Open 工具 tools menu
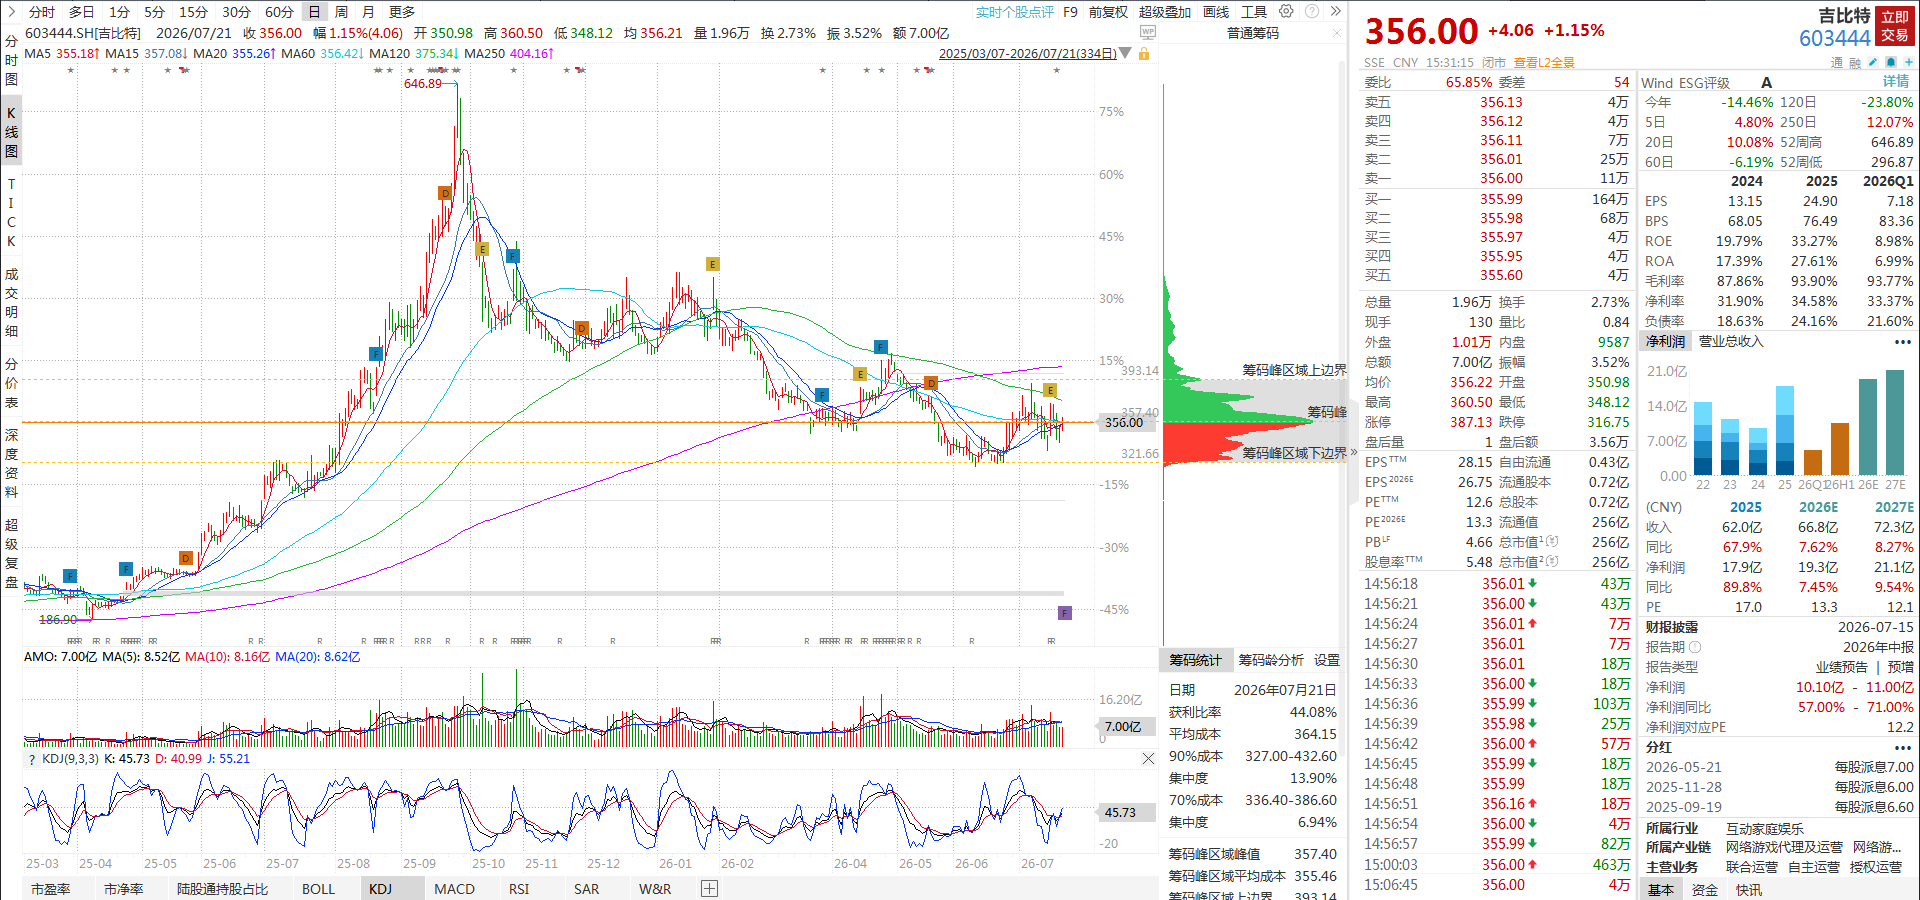Image resolution: width=1920 pixels, height=900 pixels. click(x=1254, y=12)
